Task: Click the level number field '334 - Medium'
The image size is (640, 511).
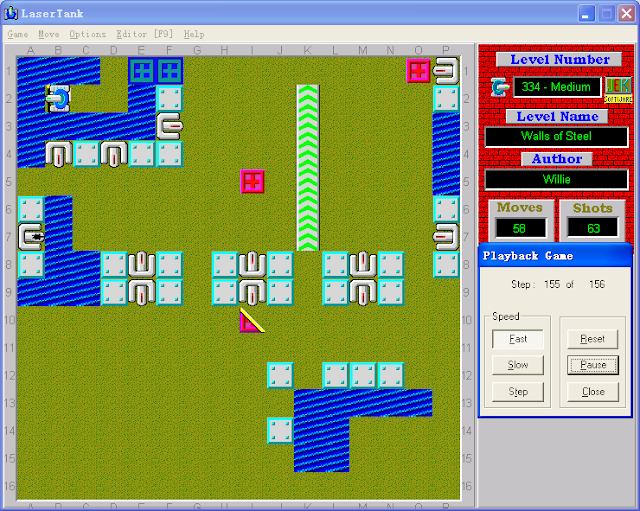Action: (x=557, y=87)
